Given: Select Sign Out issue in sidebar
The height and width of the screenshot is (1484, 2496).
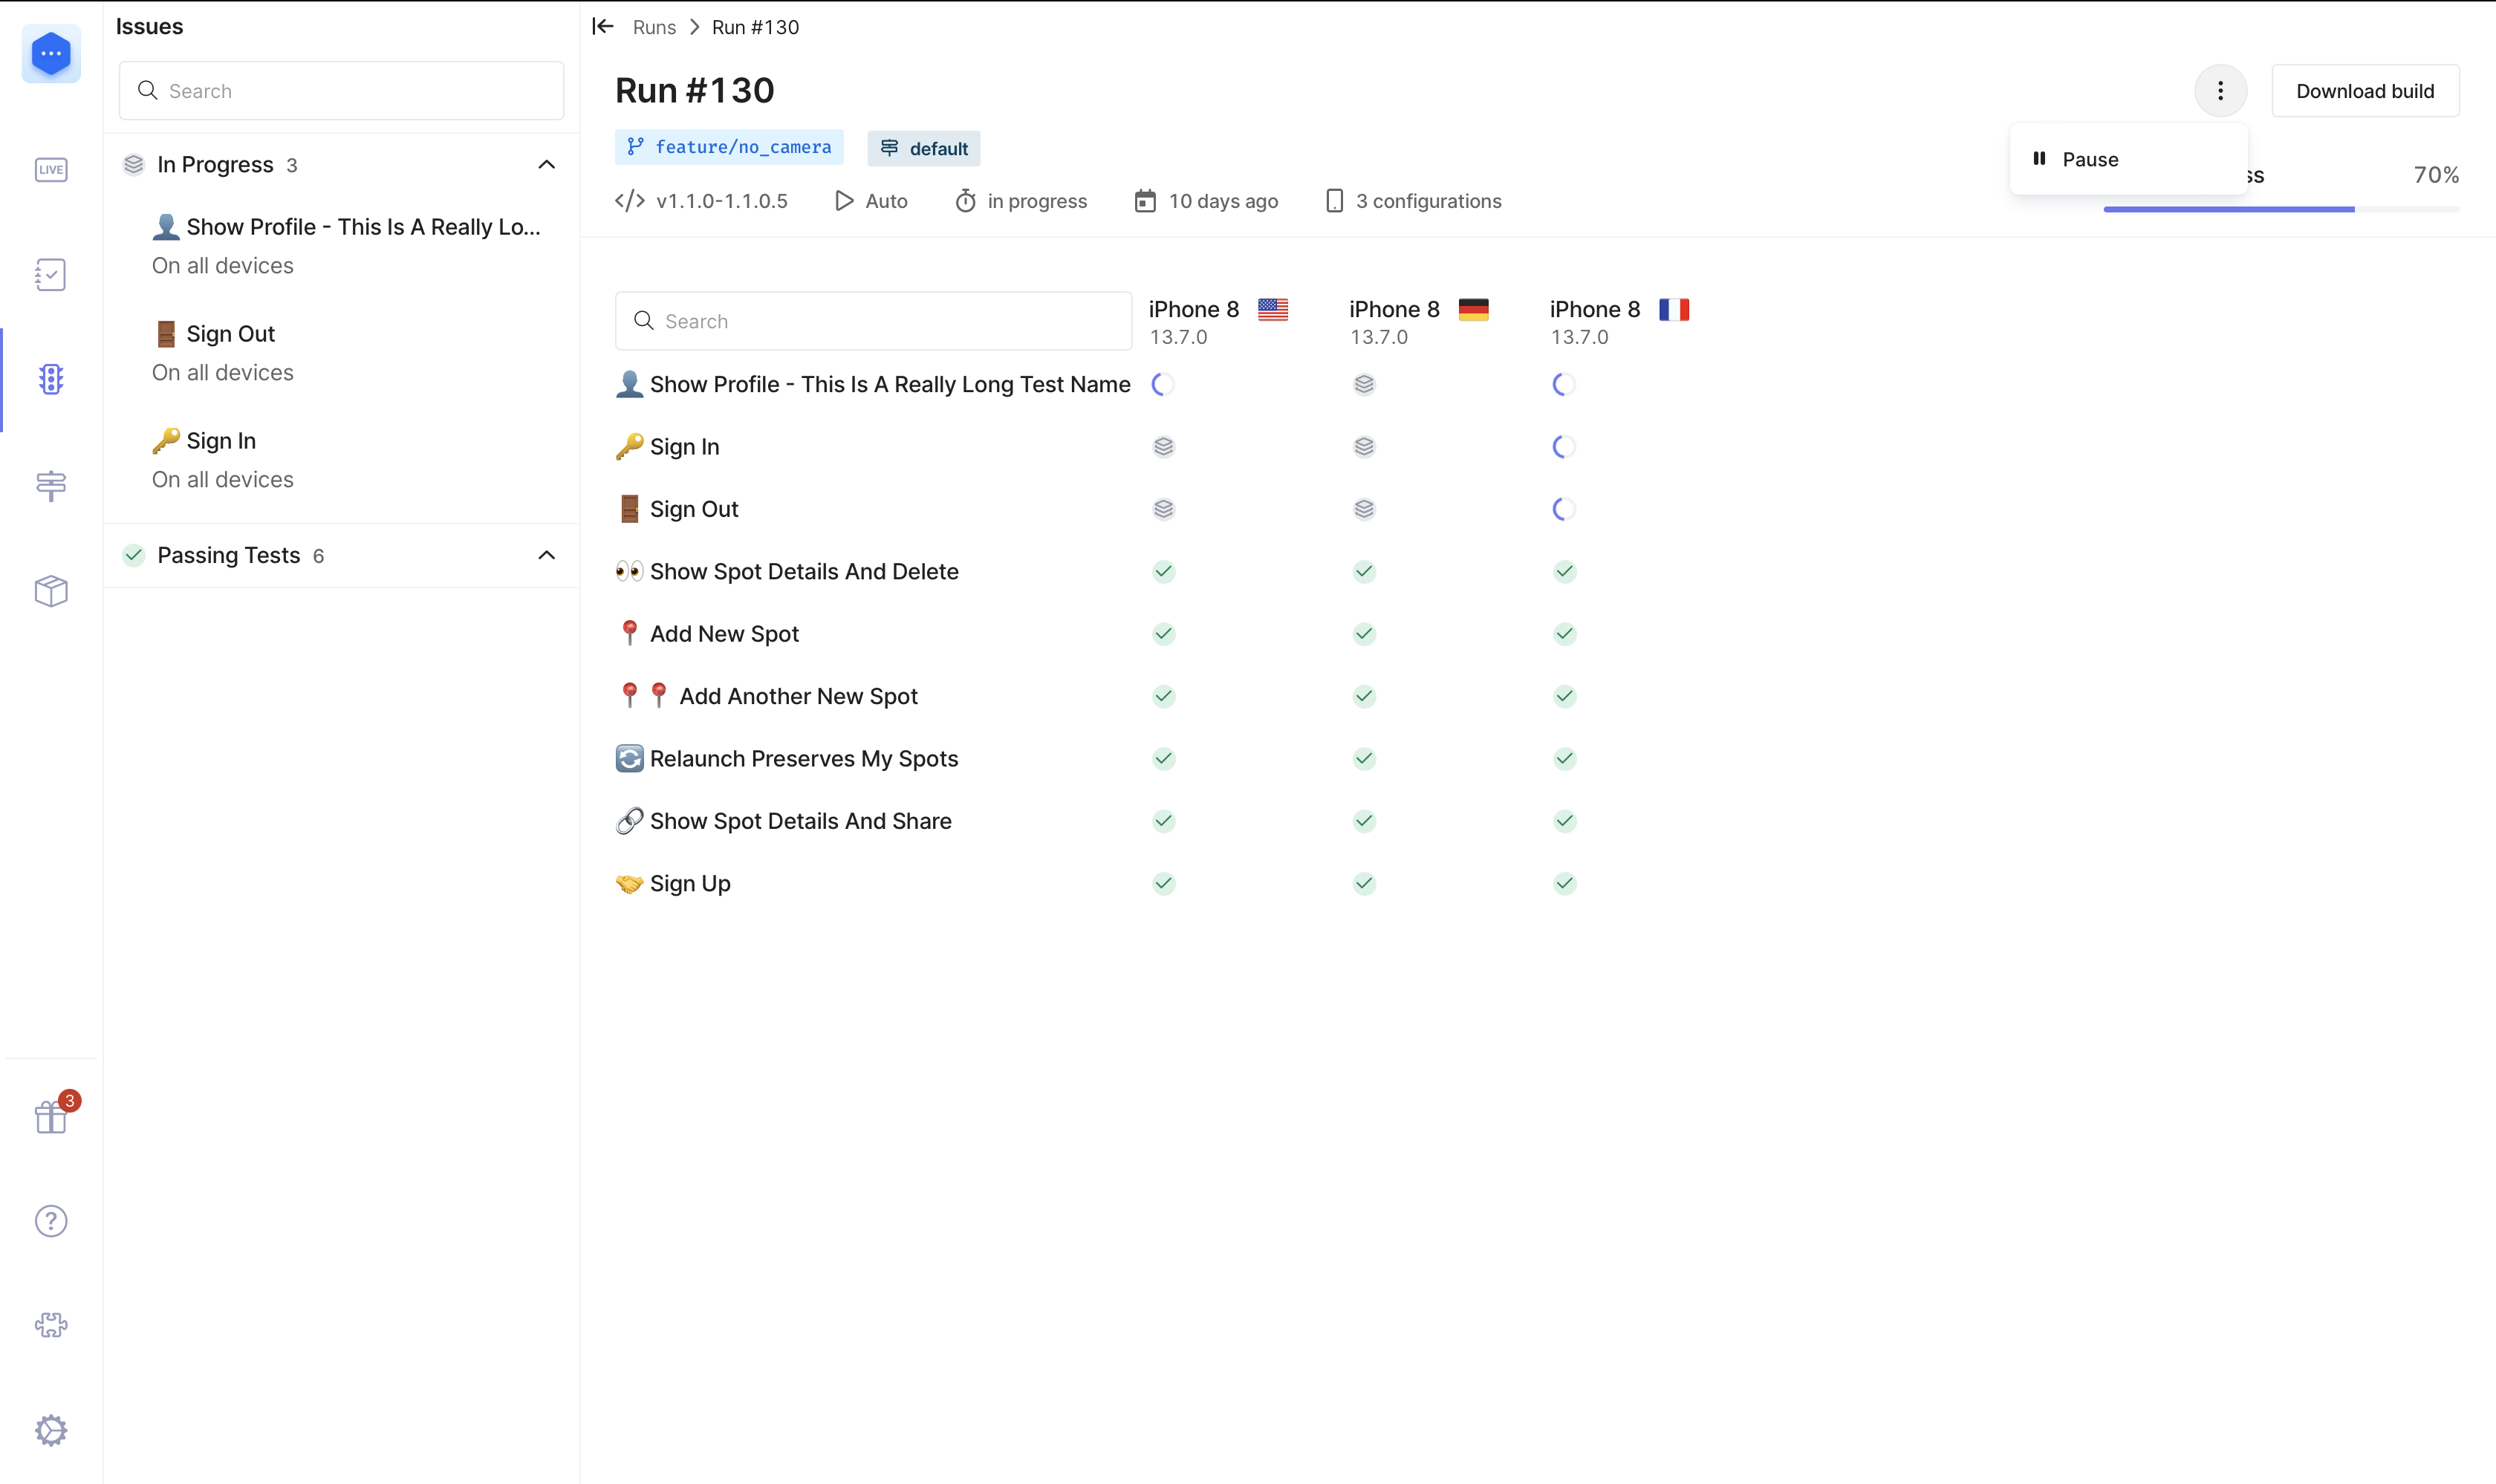Looking at the screenshot, I should tap(230, 334).
